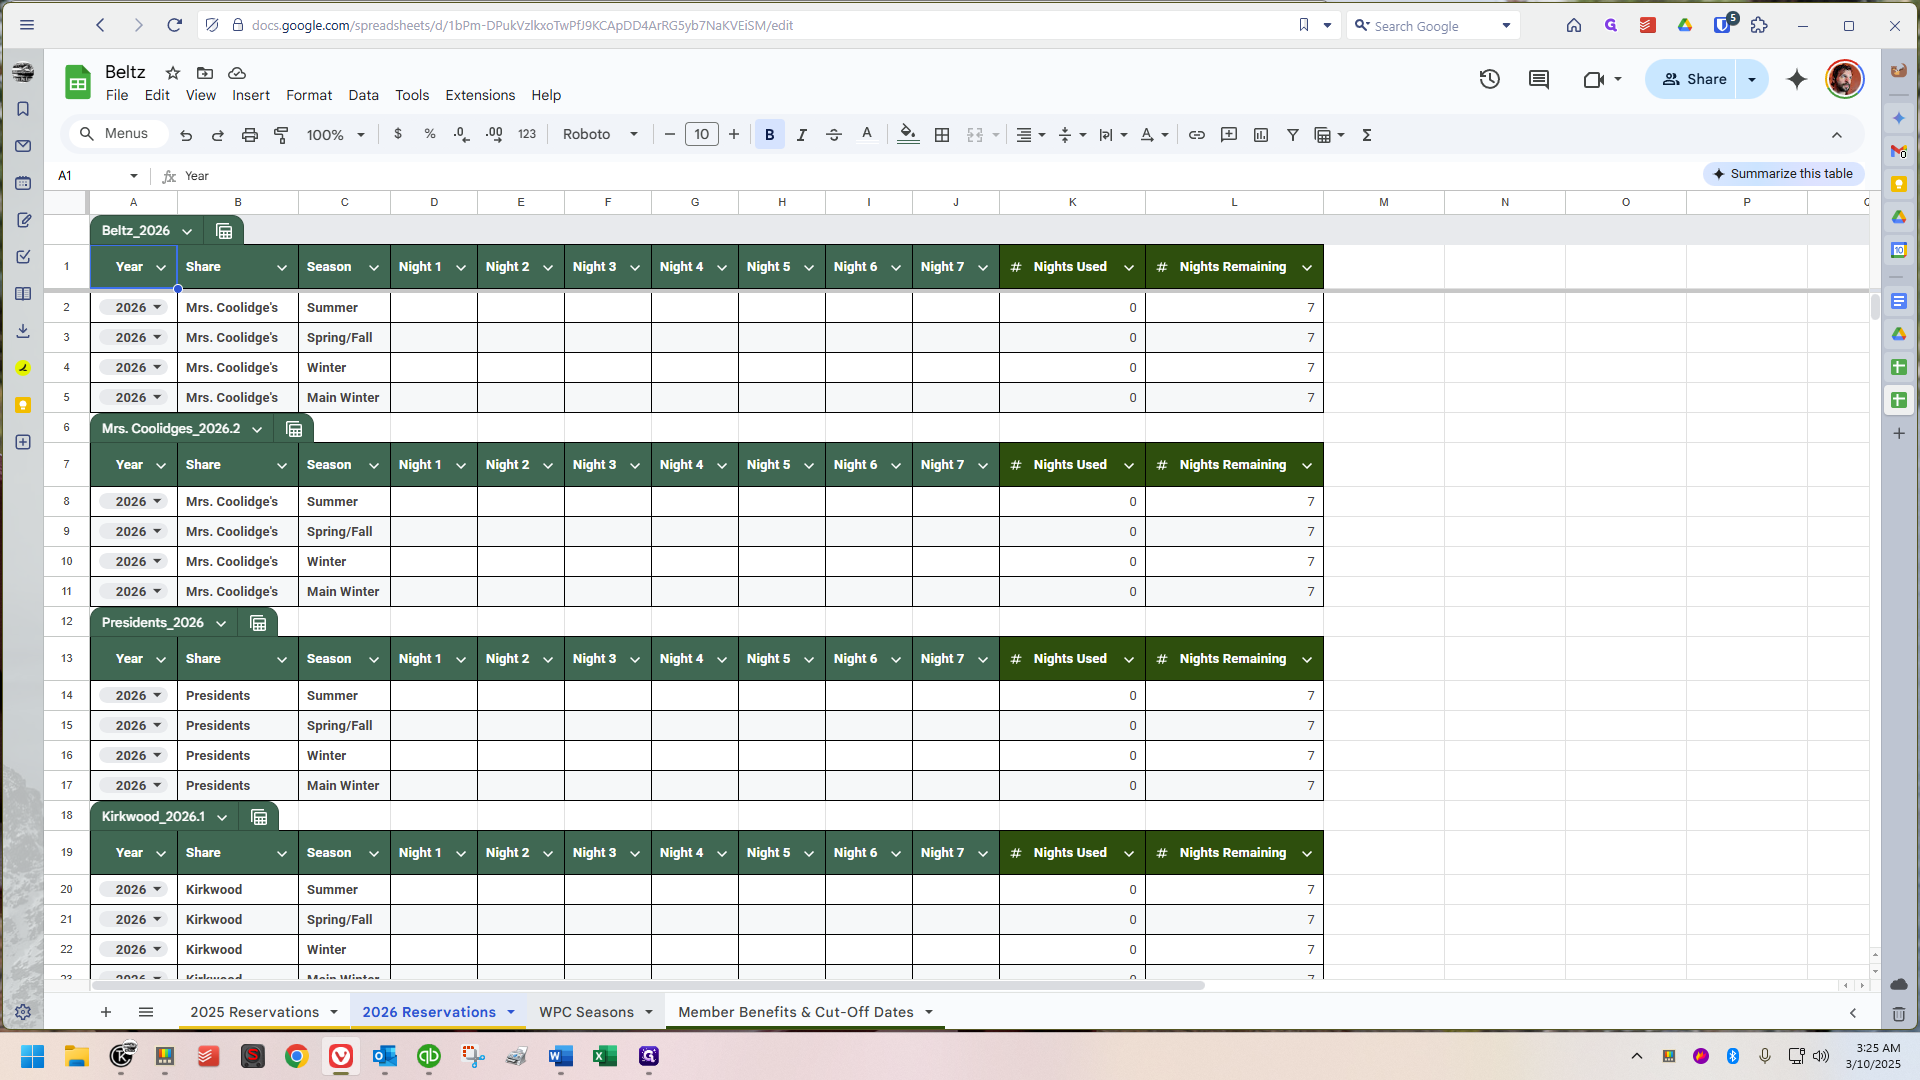This screenshot has width=1920, height=1080.
Task: Open the Roboto font dropdown
Action: click(600, 135)
